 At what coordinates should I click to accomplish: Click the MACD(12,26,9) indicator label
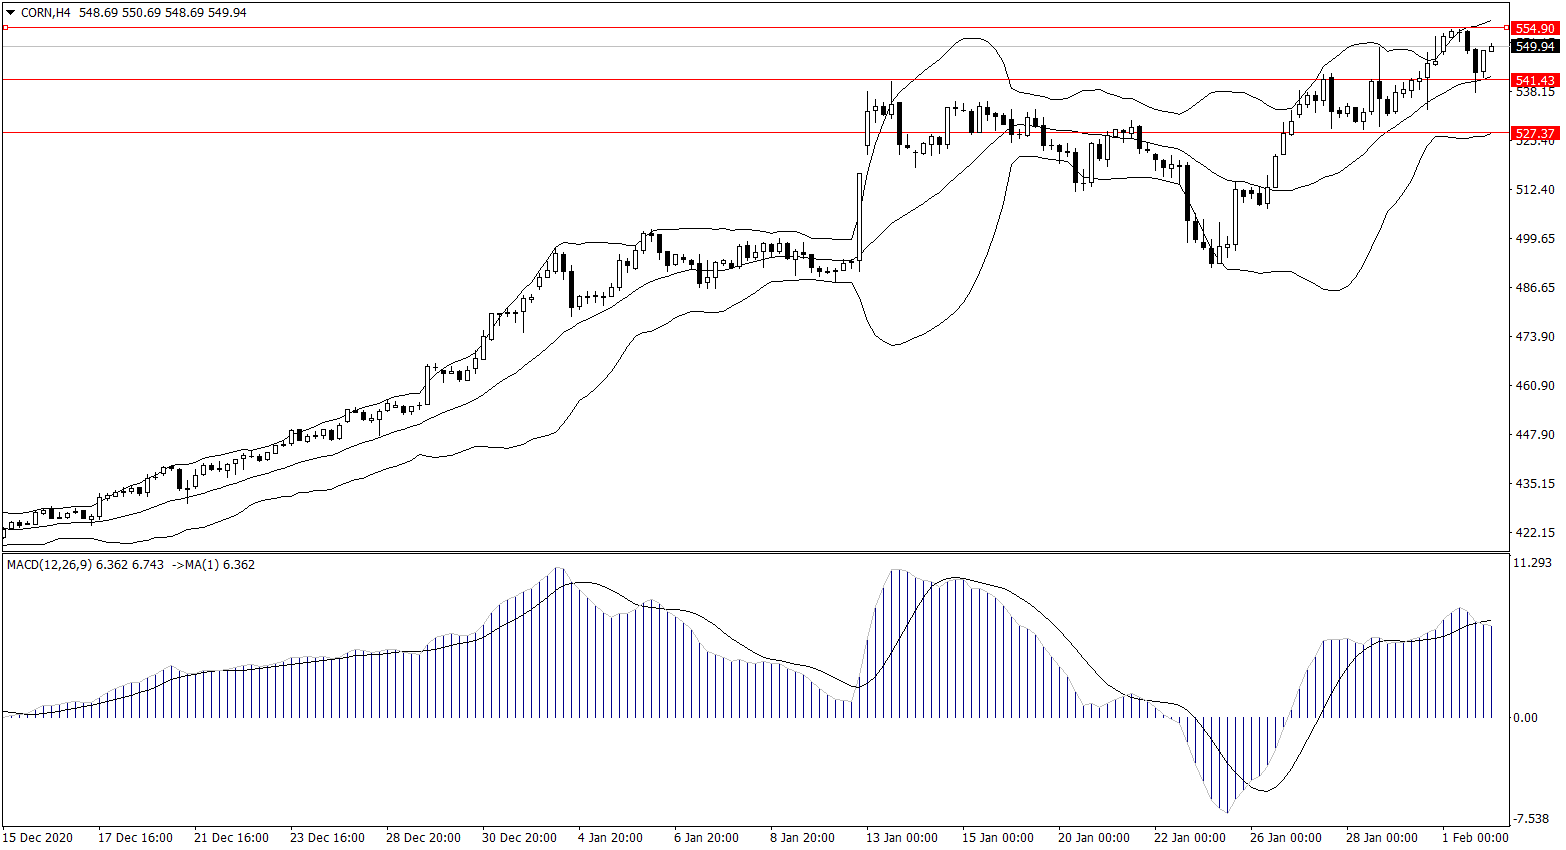click(x=49, y=565)
